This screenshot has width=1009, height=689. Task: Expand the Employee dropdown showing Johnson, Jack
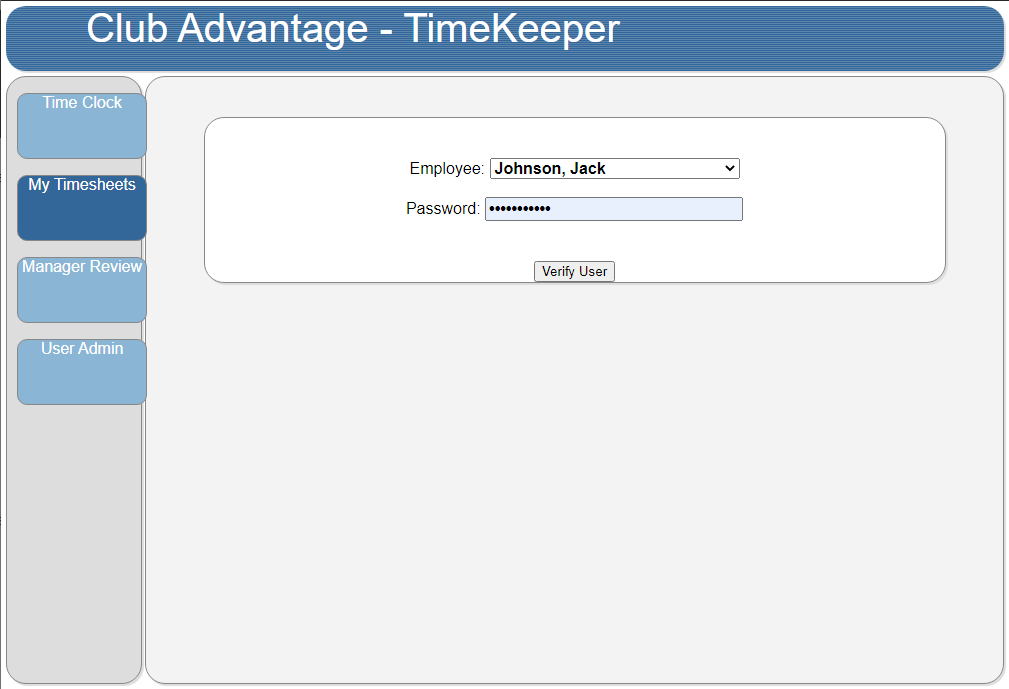(615, 169)
